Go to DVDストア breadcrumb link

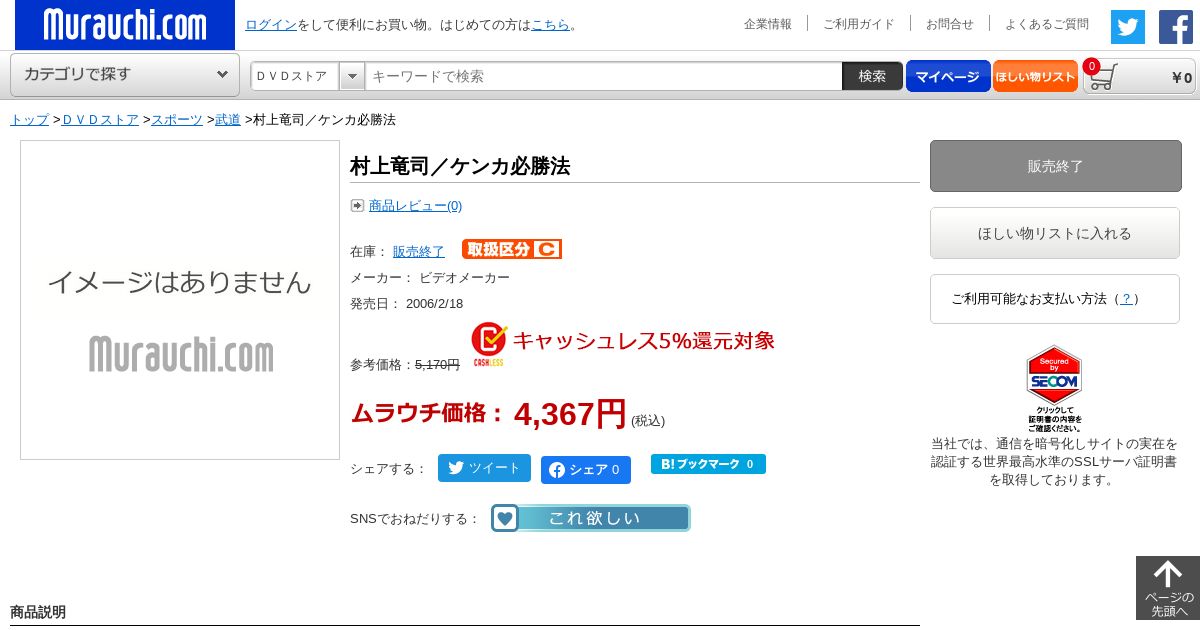100,119
